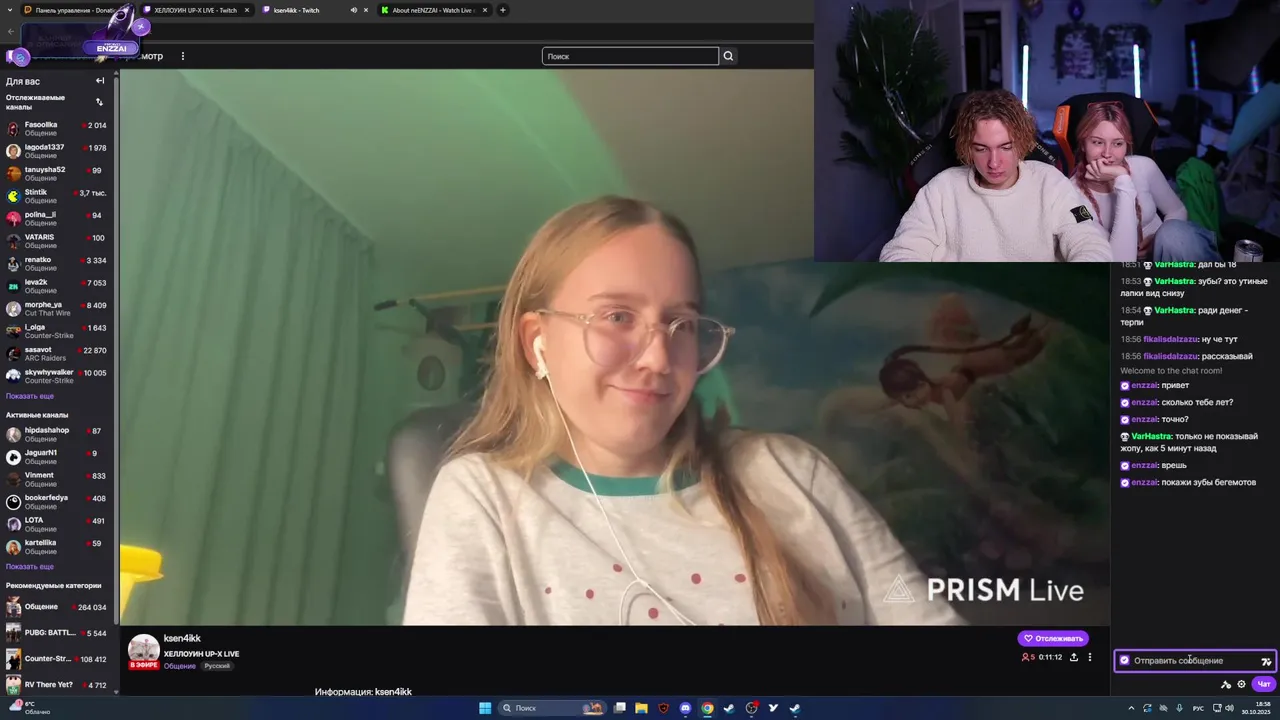
Task: Open tanuysha52 channel in sidebar
Action: [x=56, y=174]
